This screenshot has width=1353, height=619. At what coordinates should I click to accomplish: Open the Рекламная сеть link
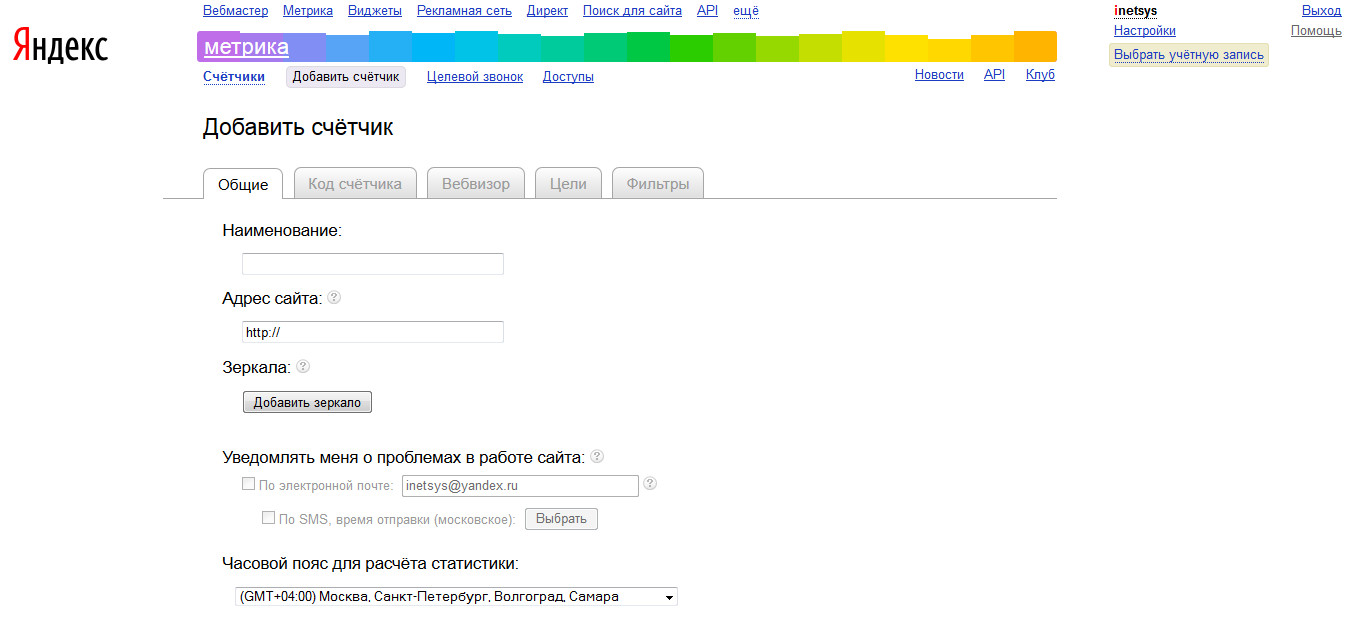[464, 11]
